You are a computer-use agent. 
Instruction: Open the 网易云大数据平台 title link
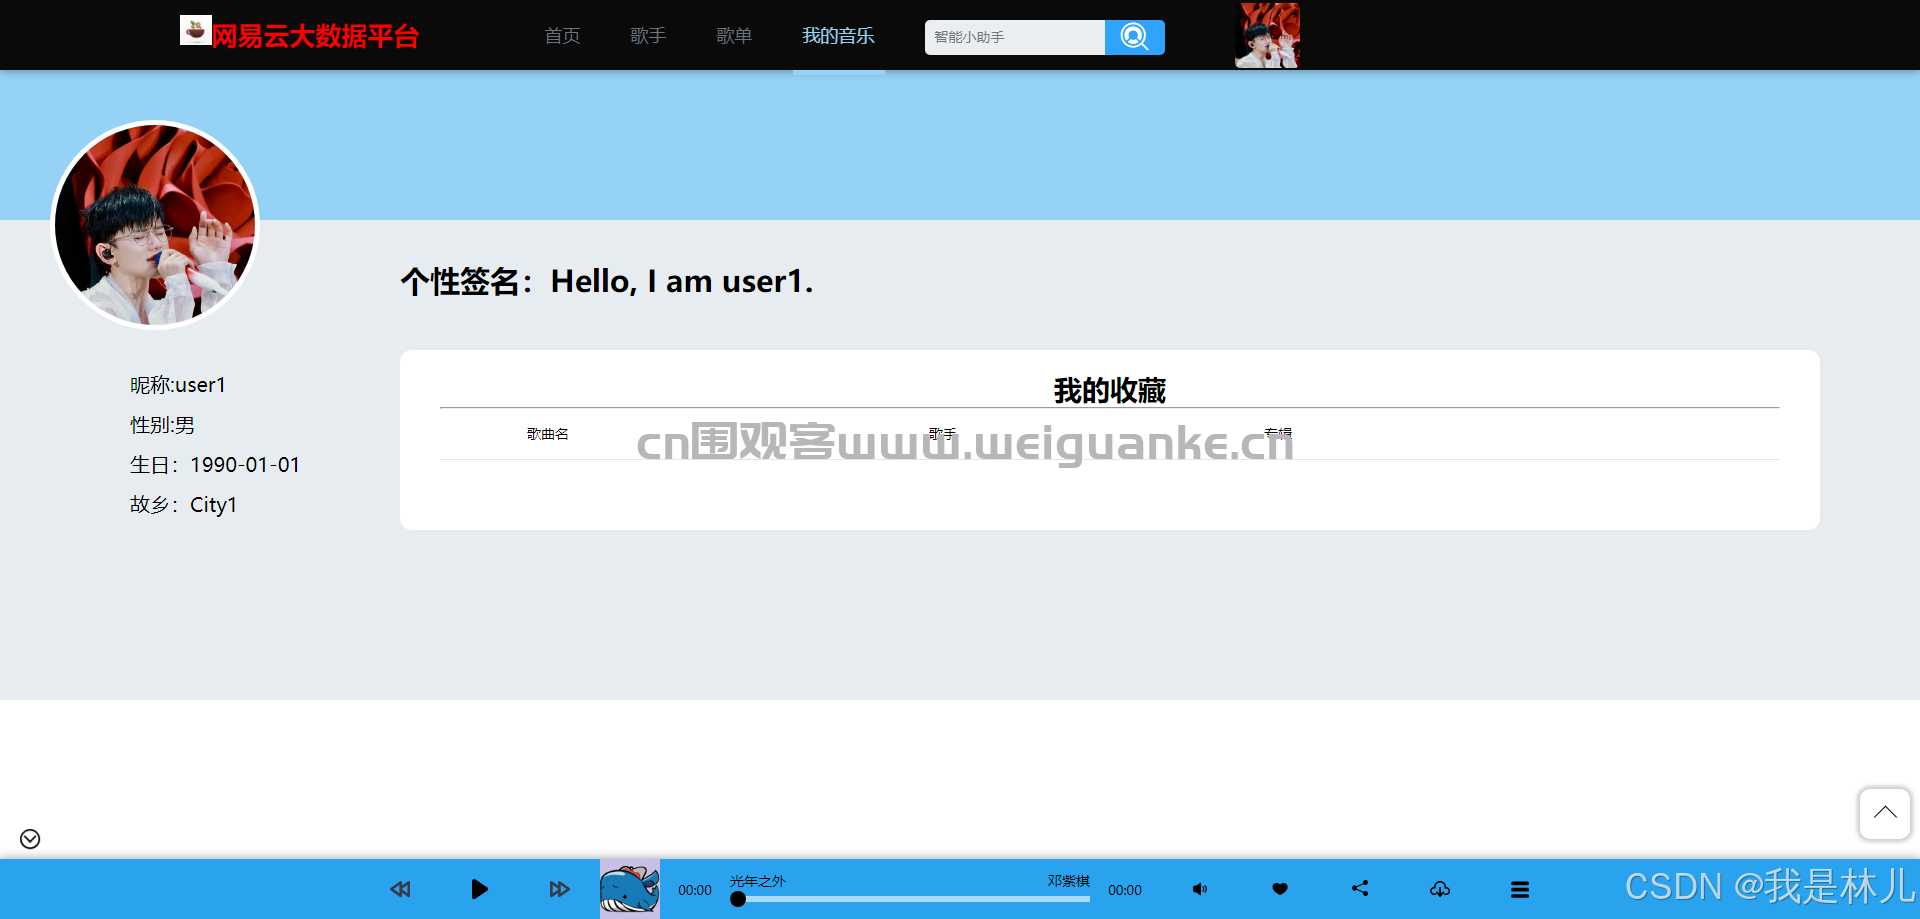[x=315, y=37]
